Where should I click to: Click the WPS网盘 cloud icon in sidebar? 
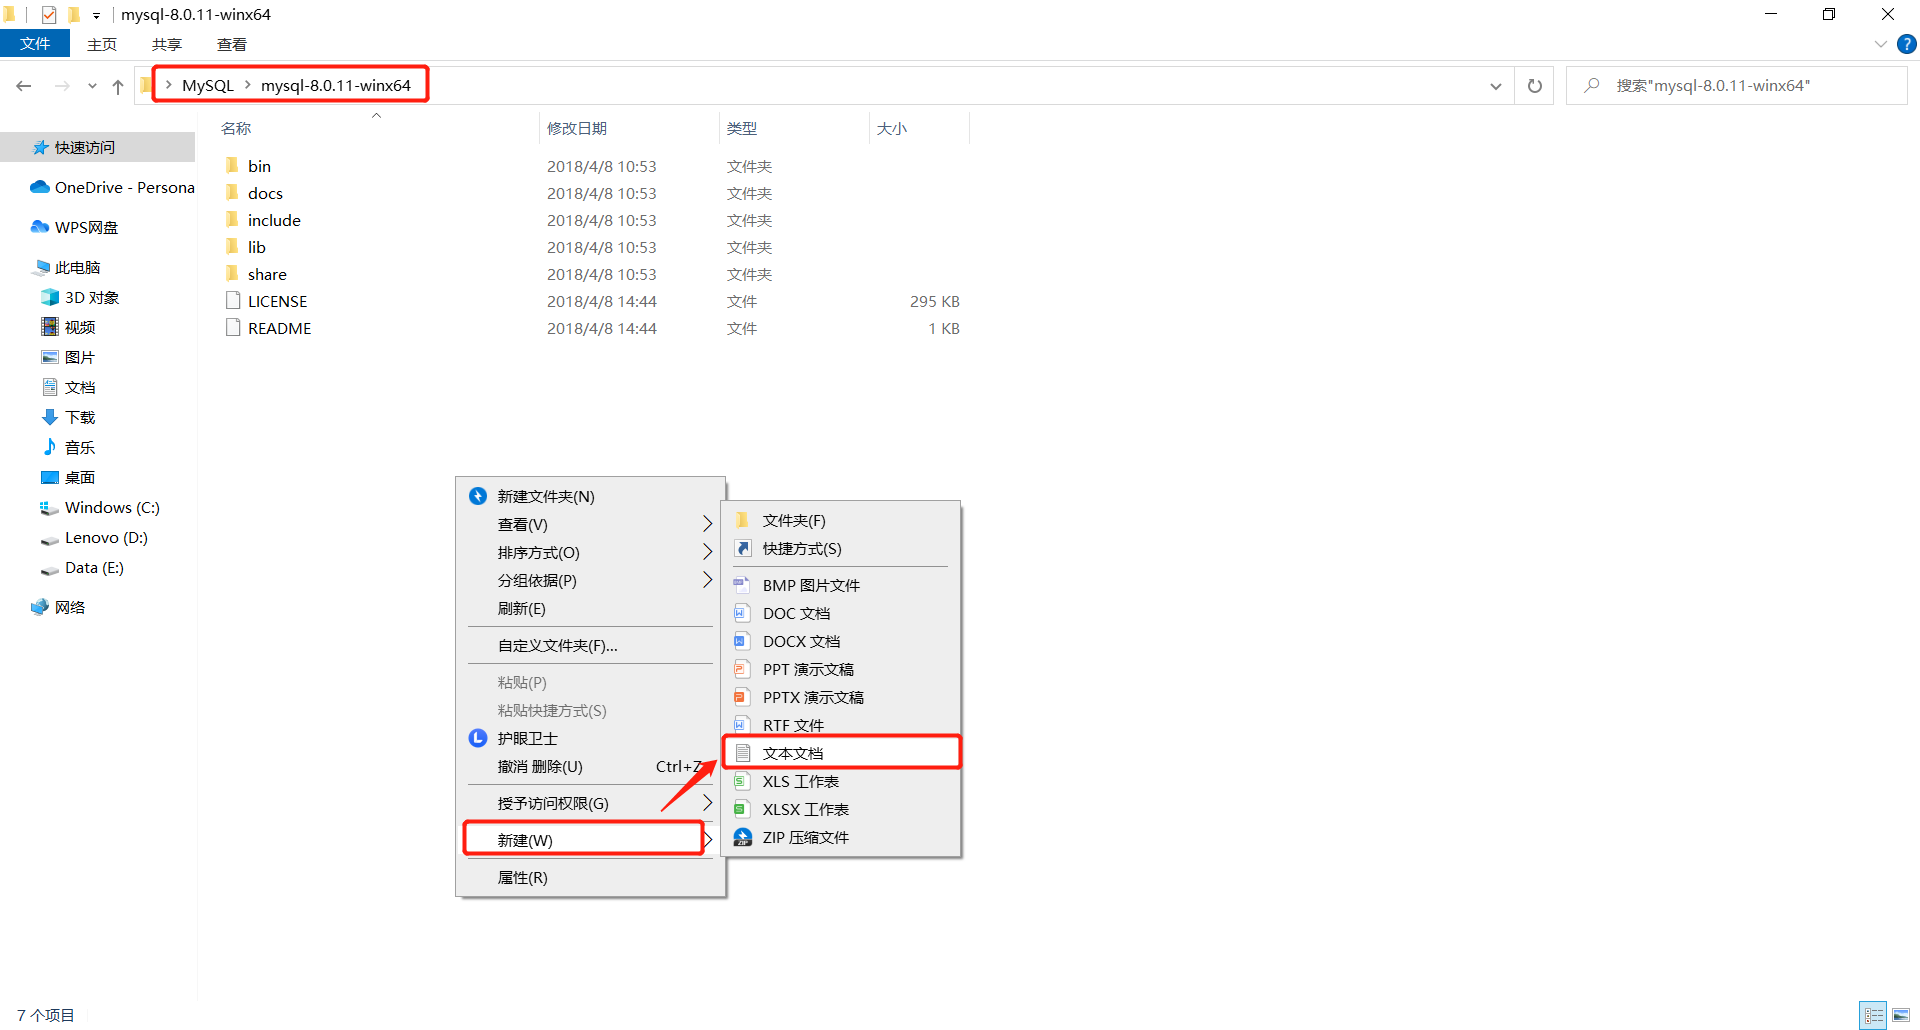[39, 227]
